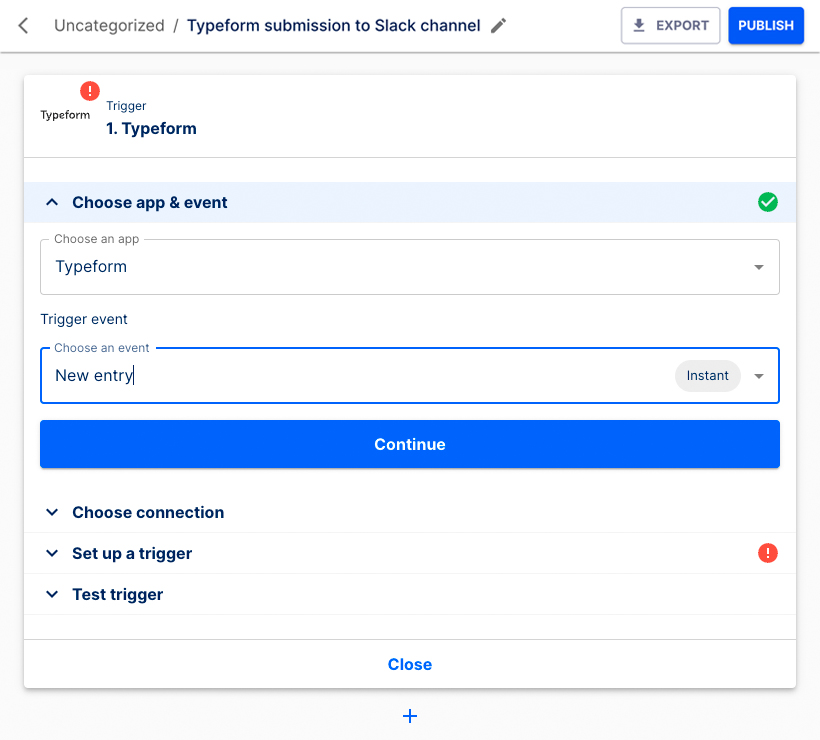
Task: Expand the Test trigger section
Action: pyautogui.click(x=52, y=594)
